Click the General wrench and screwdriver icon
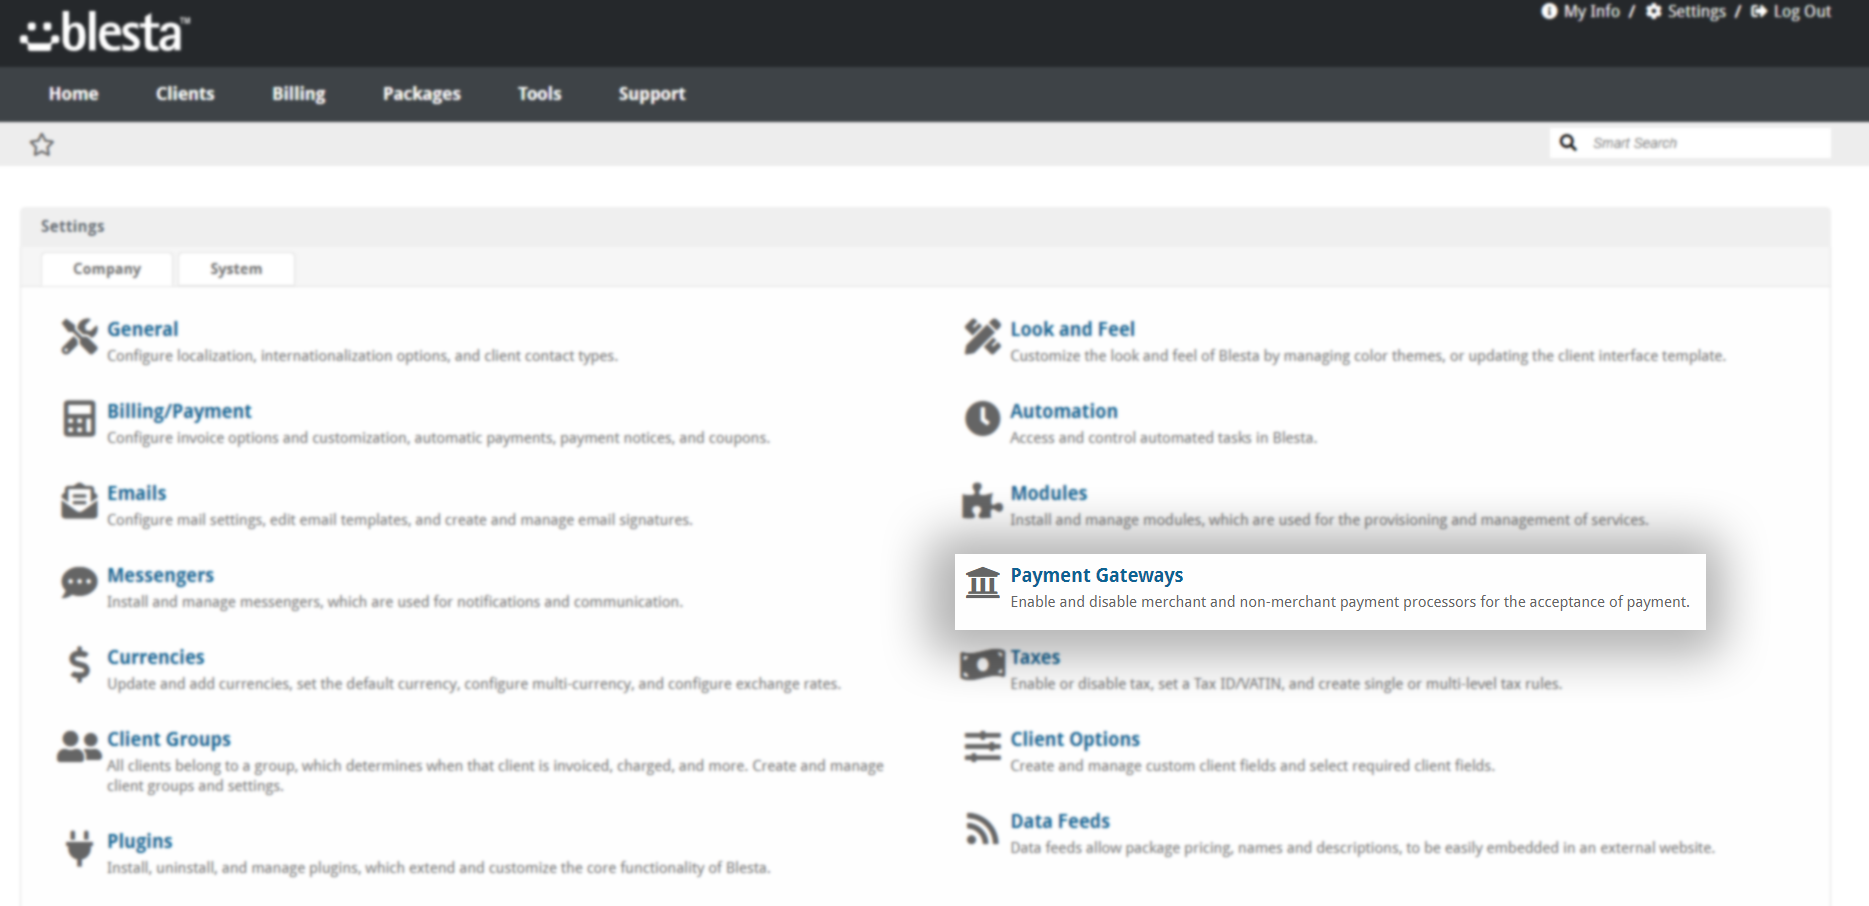Image resolution: width=1869 pixels, height=906 pixels. click(x=79, y=337)
